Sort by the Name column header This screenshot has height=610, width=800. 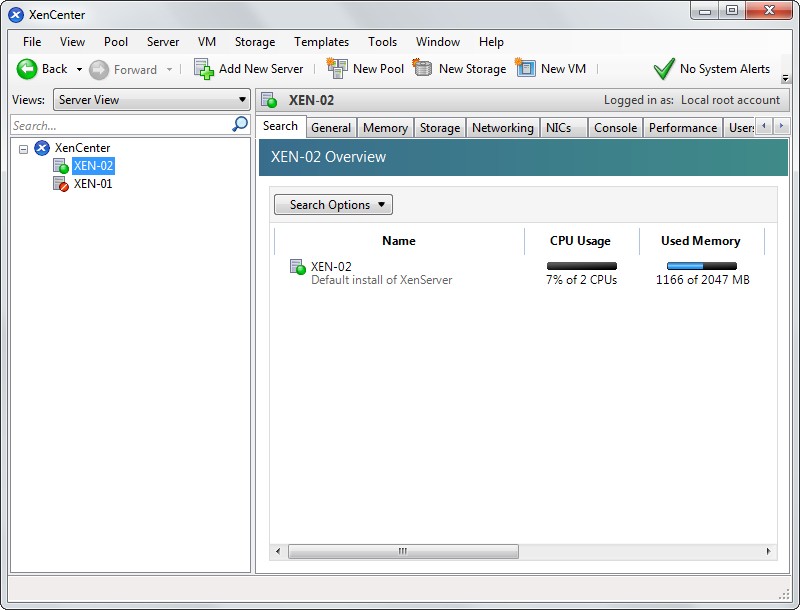[x=399, y=241]
